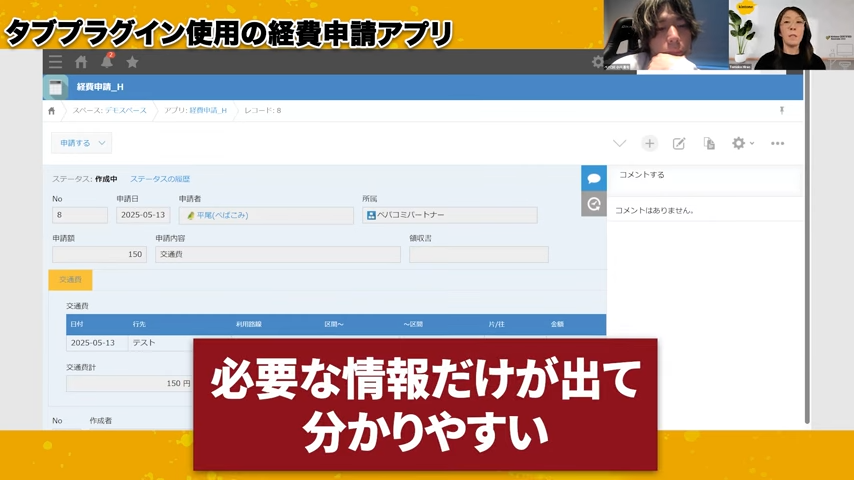Click the 申請日 value 2025-05-13

(x=143, y=215)
